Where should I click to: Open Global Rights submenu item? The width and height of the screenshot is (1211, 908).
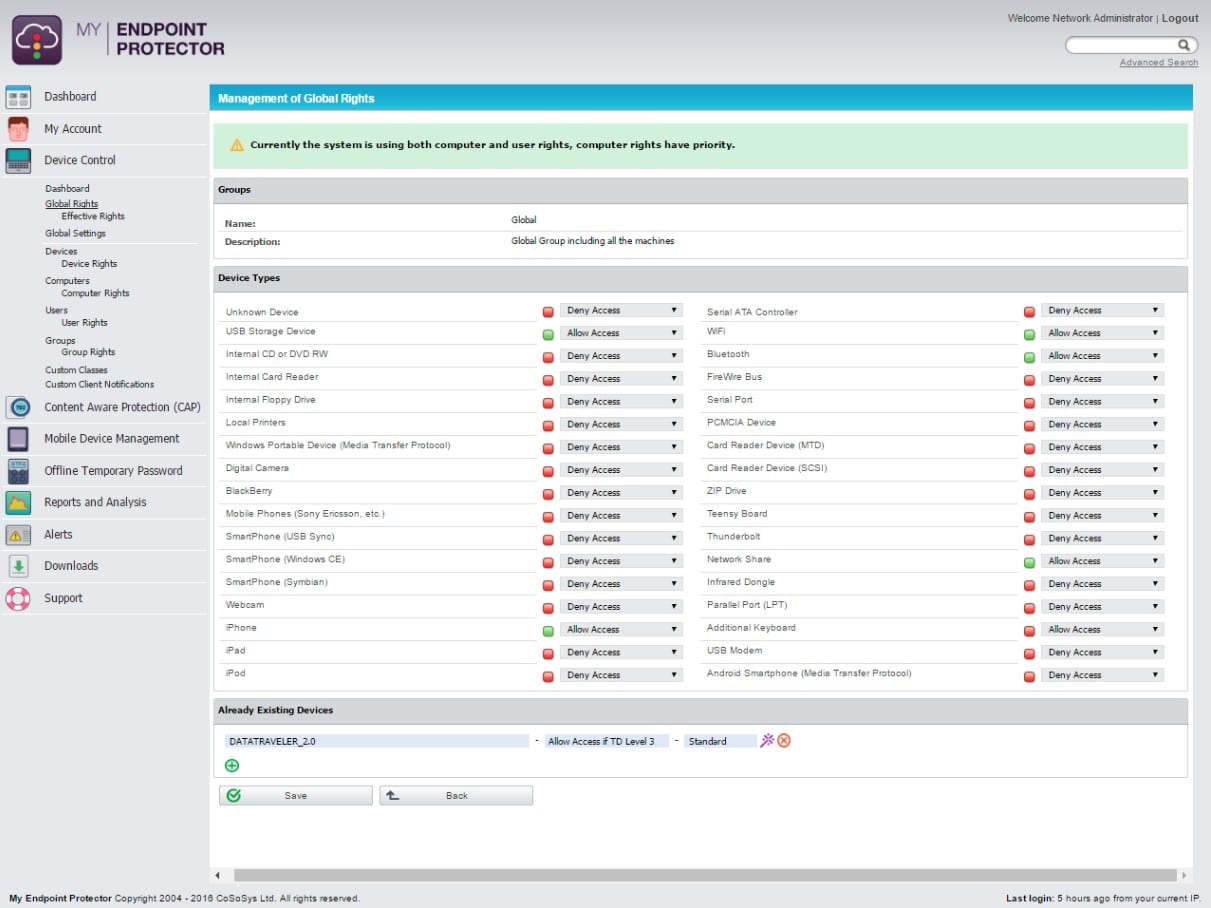point(71,204)
